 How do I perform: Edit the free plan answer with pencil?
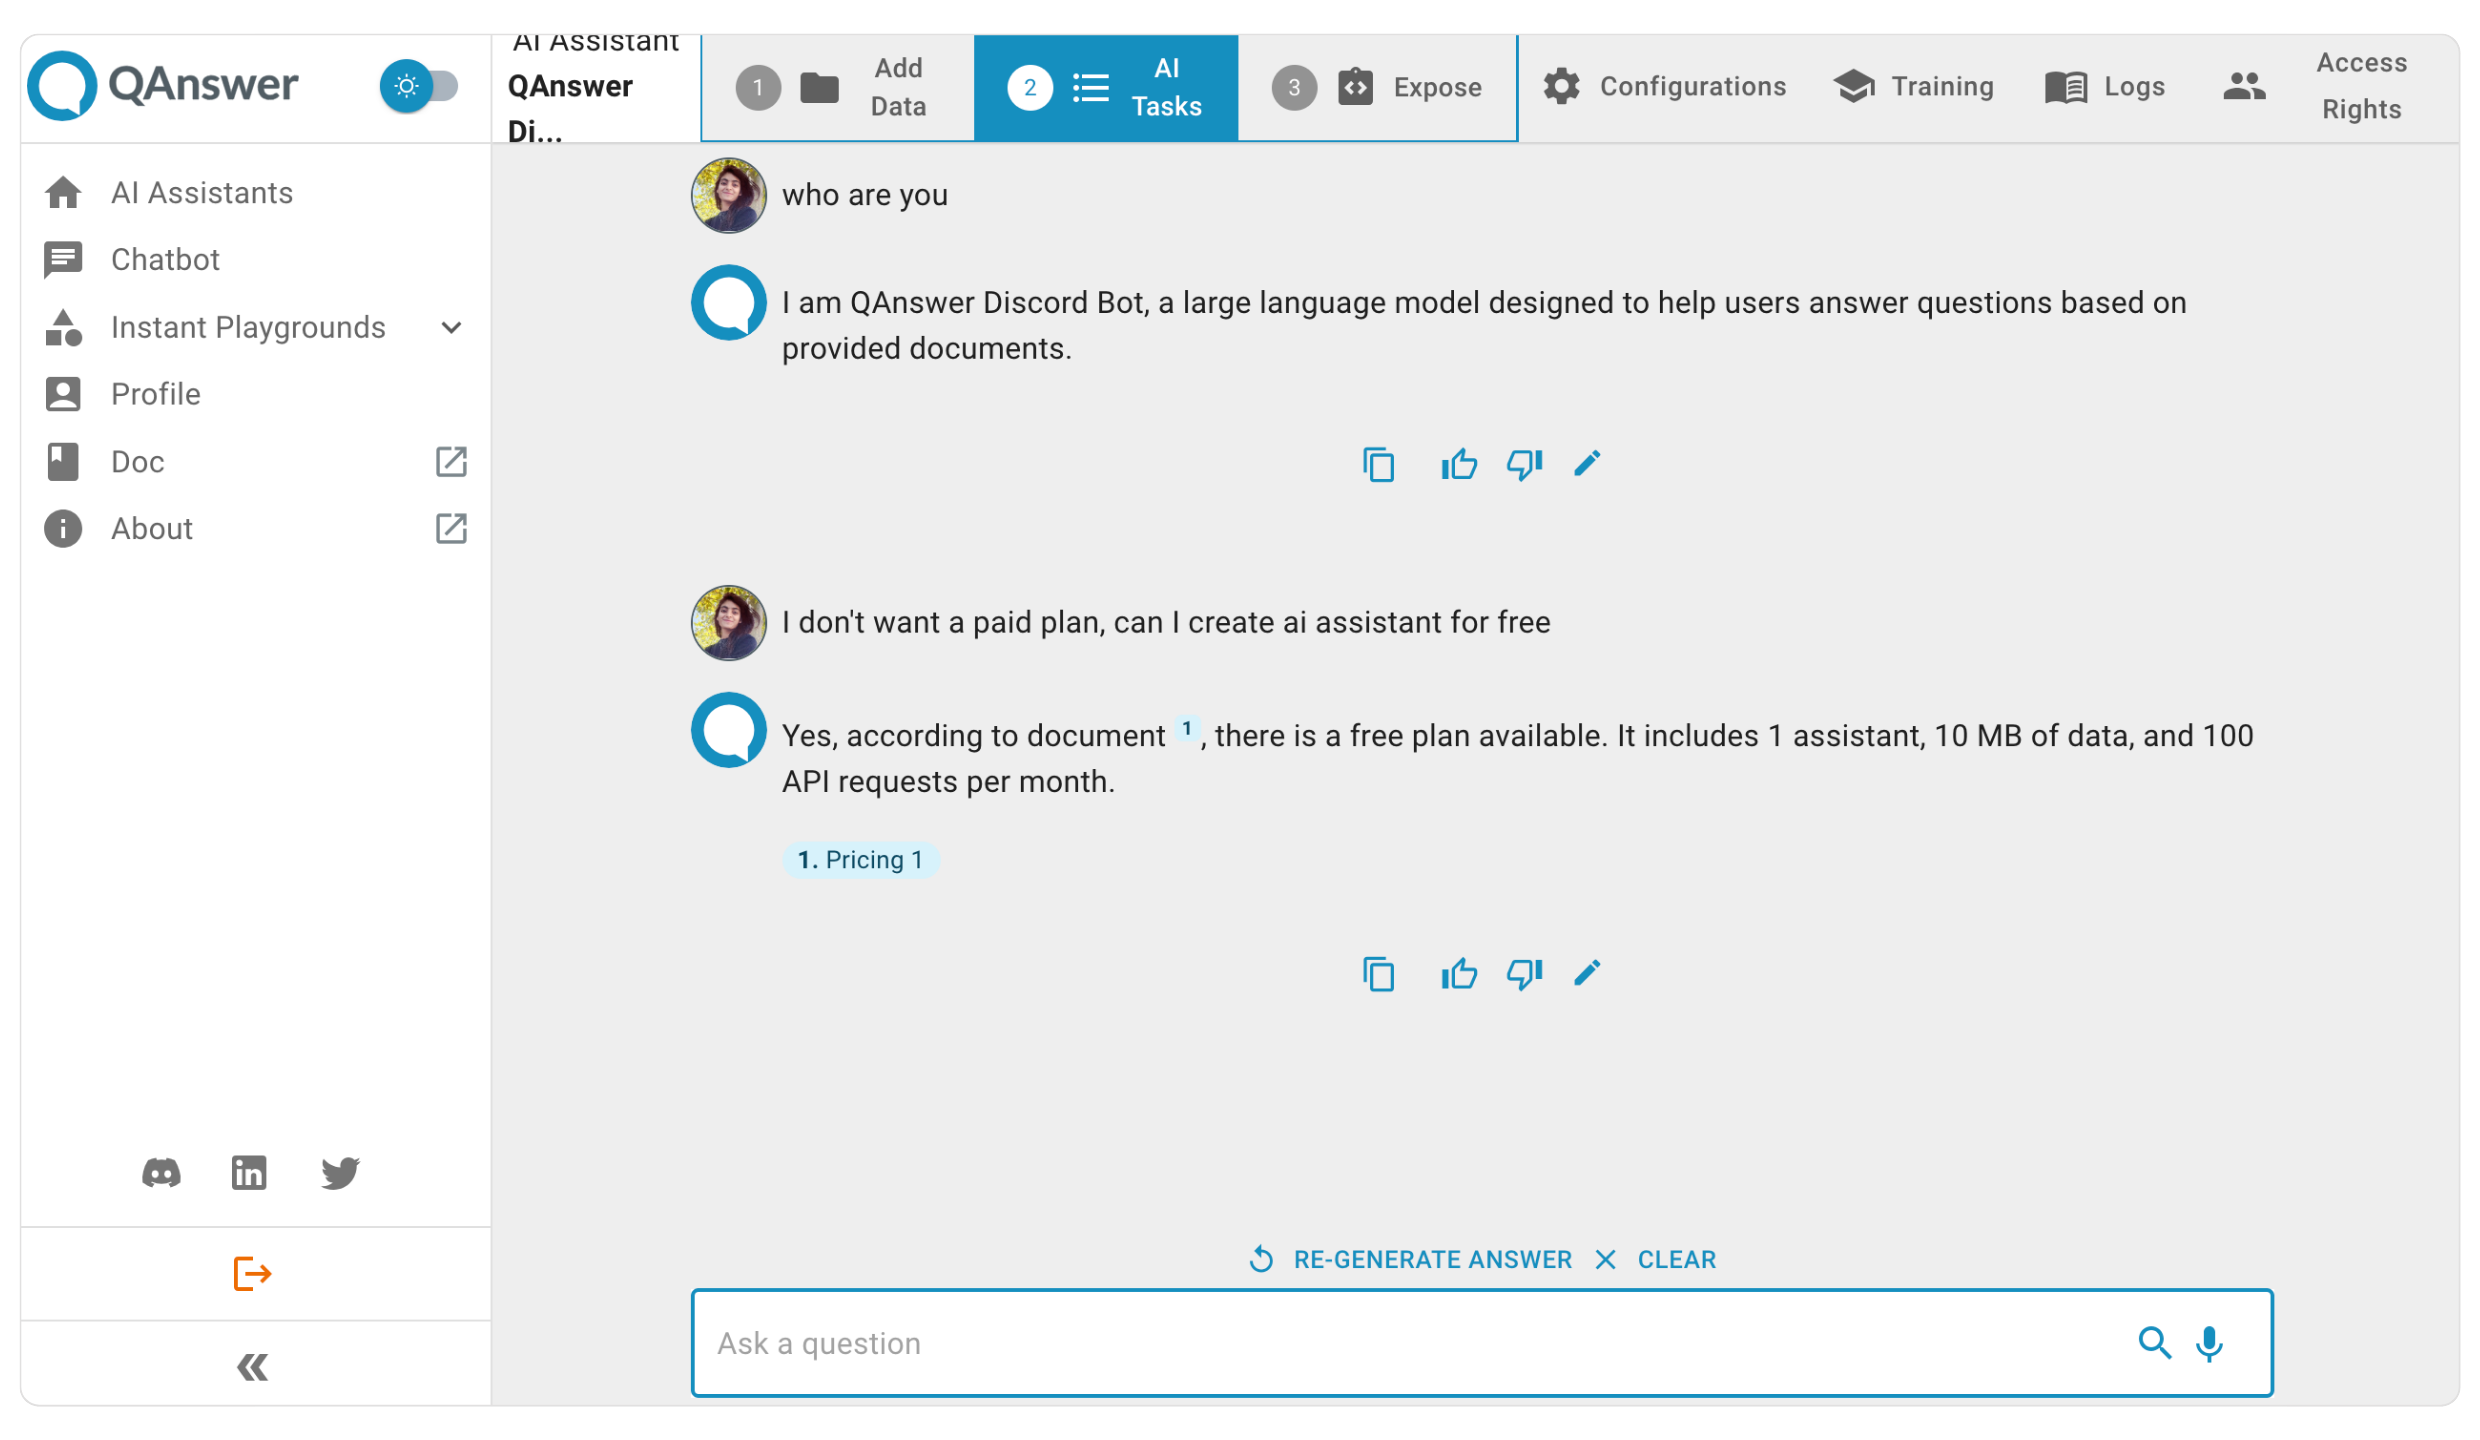(1587, 972)
